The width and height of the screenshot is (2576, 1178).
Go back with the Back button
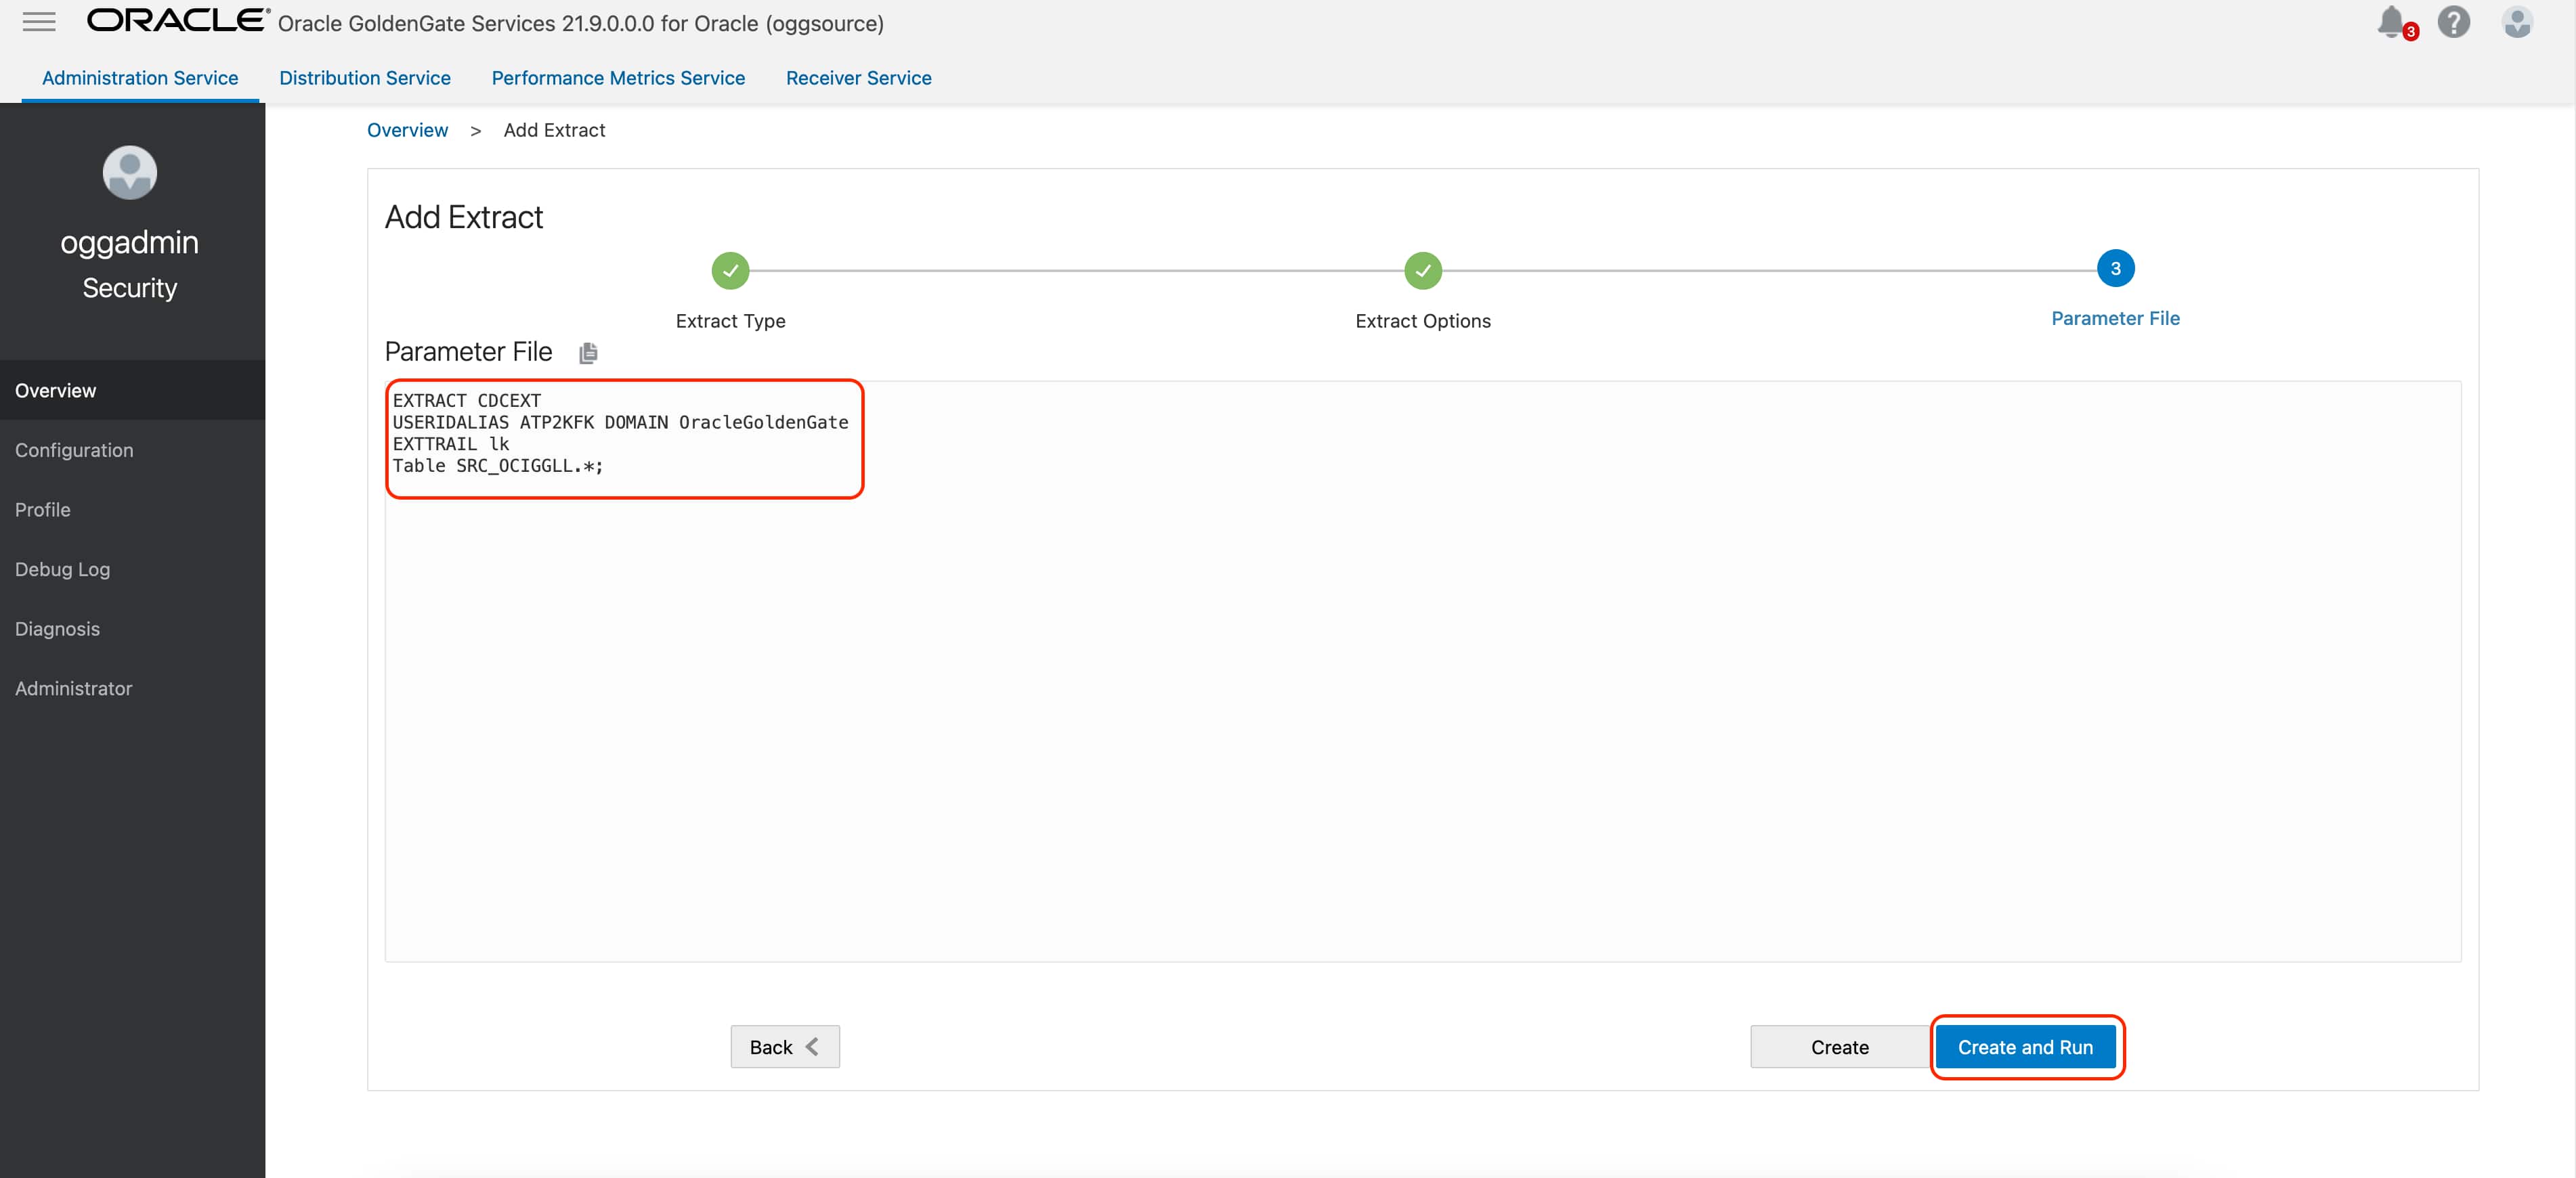784,1047
